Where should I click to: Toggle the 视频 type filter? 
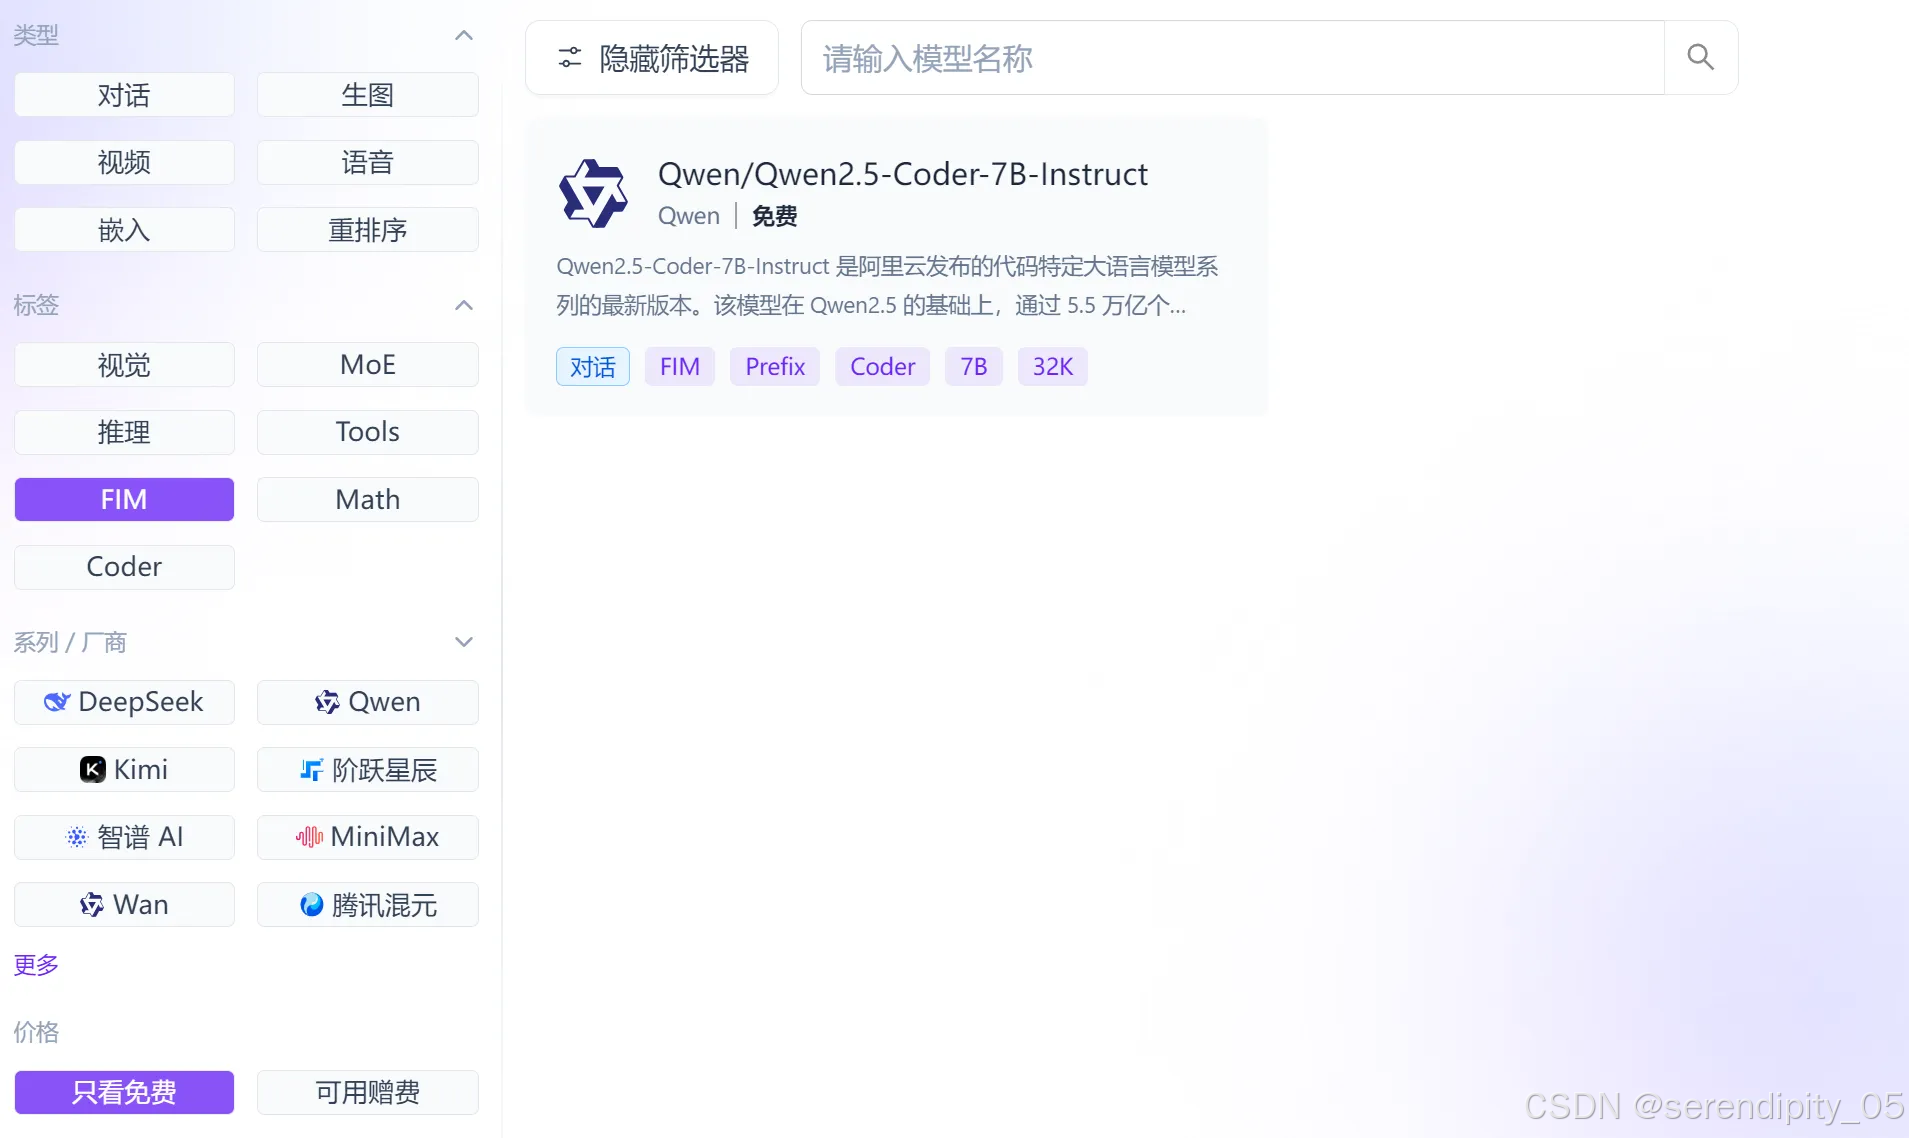(x=124, y=162)
